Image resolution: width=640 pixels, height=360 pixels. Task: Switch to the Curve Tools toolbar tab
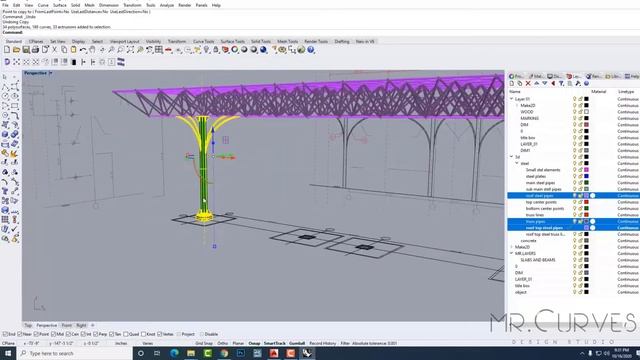click(x=203, y=42)
